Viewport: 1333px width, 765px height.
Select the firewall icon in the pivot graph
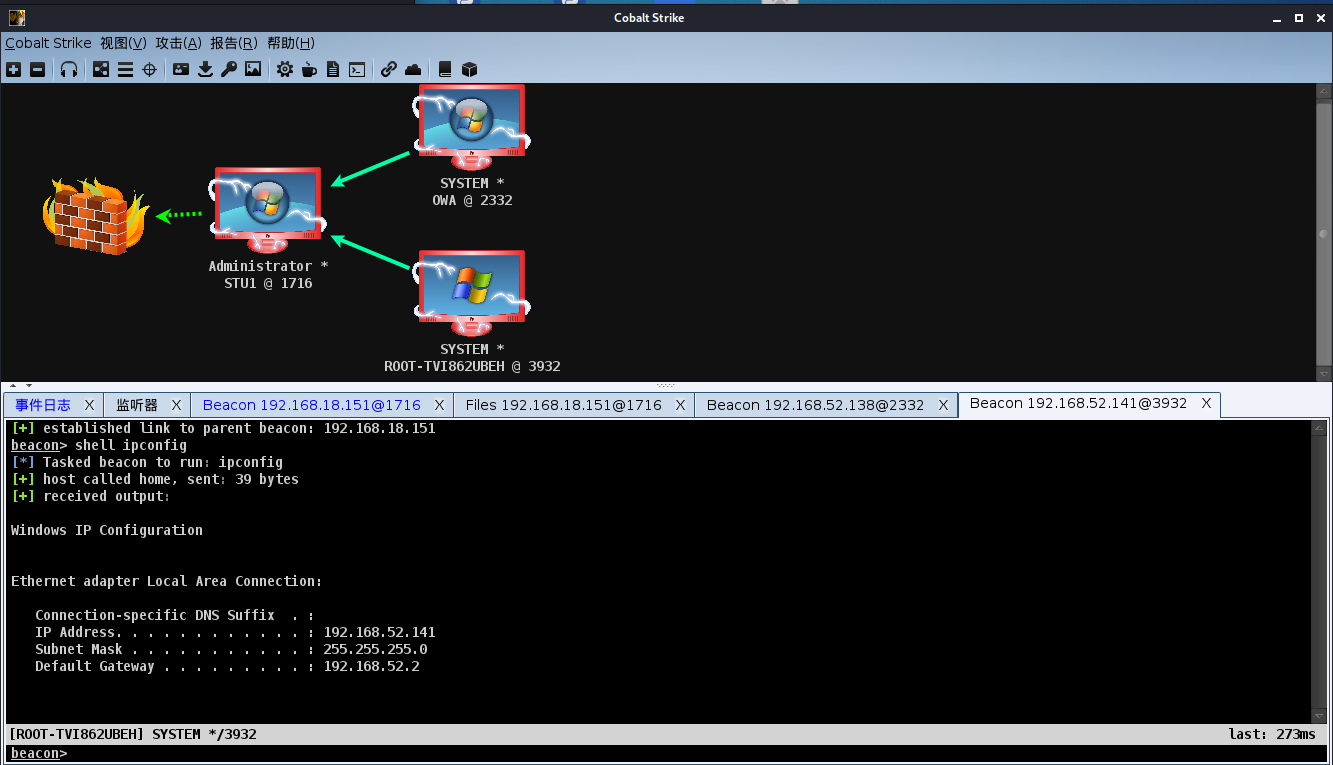[x=95, y=214]
